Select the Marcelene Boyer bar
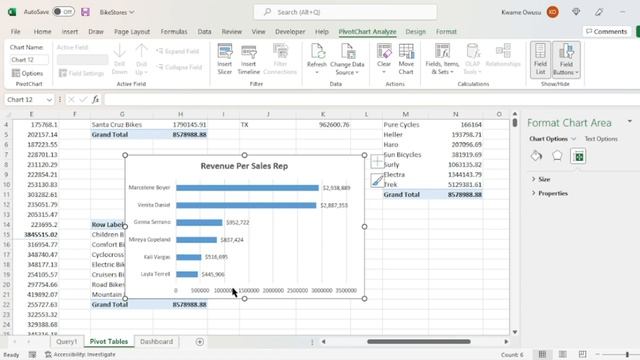Viewport: 640px width, 360px height. [247, 188]
